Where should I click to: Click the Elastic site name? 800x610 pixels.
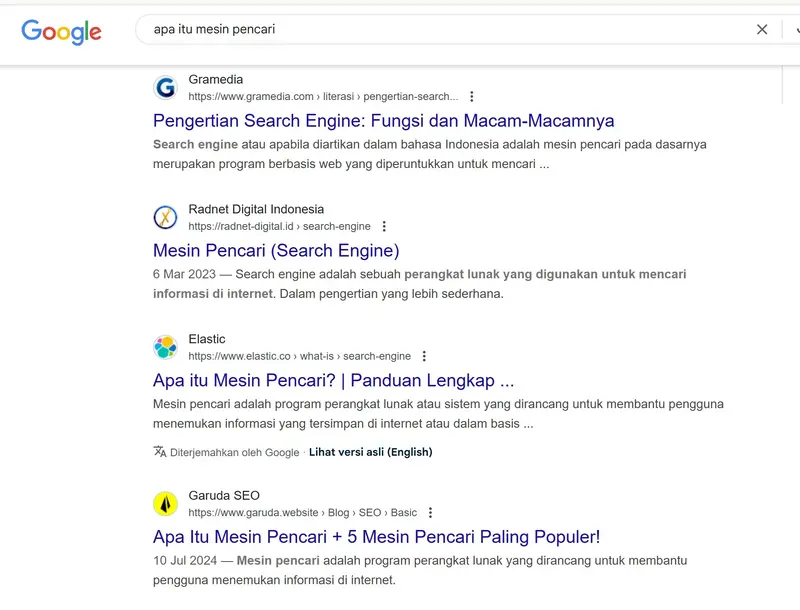207,339
